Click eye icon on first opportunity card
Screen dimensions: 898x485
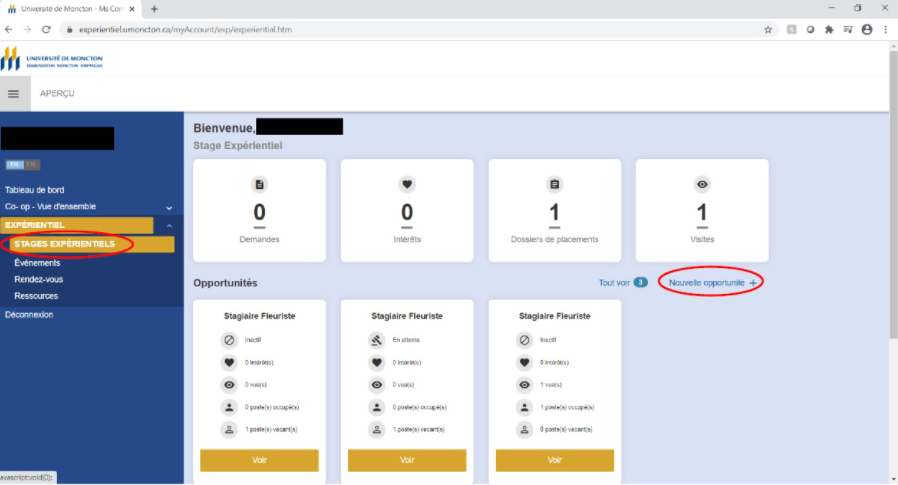point(229,385)
